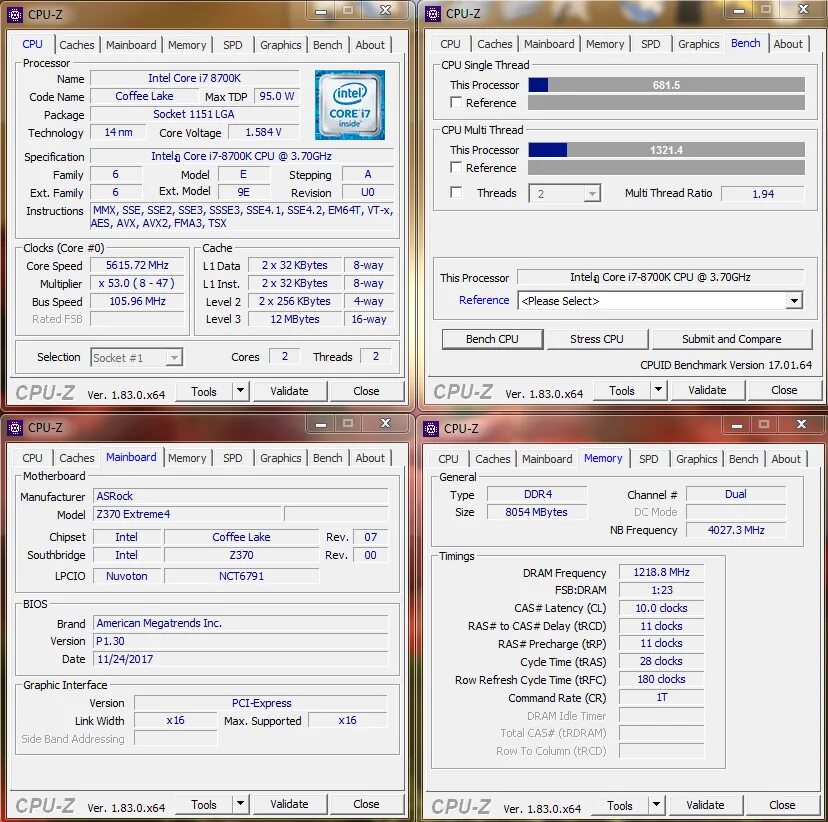Click the CPU-Z app icon in the Bench window title bar
The image size is (828, 822).
tap(432, 14)
